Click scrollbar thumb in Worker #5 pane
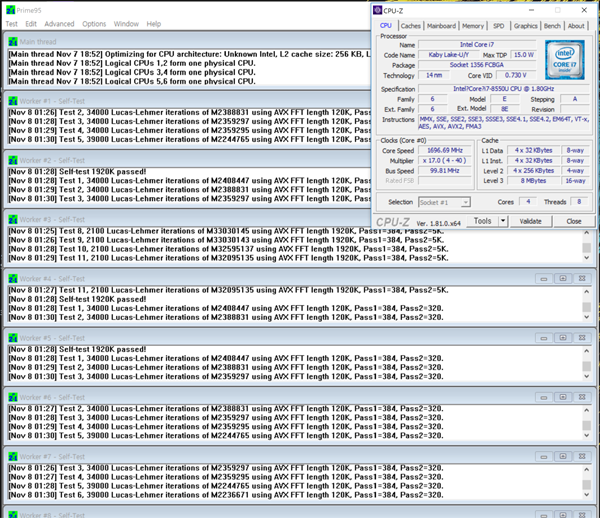600x518 pixels. pyautogui.click(x=587, y=366)
